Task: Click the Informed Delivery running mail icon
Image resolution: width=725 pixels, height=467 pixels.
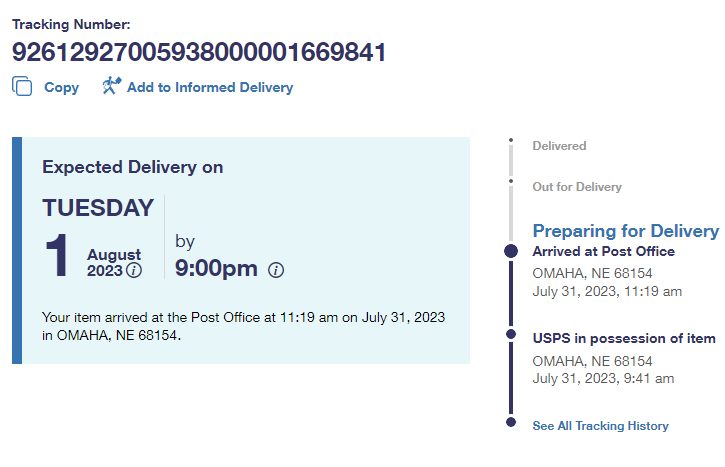Action: coord(110,86)
